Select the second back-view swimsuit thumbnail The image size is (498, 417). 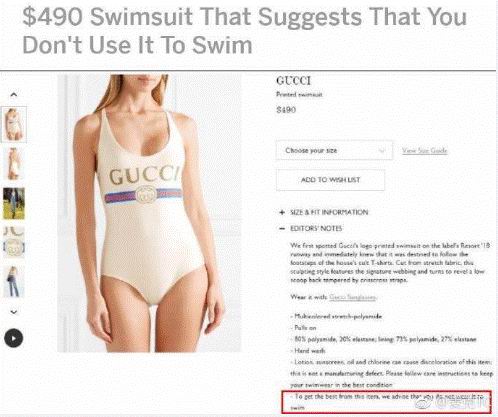click(14, 164)
